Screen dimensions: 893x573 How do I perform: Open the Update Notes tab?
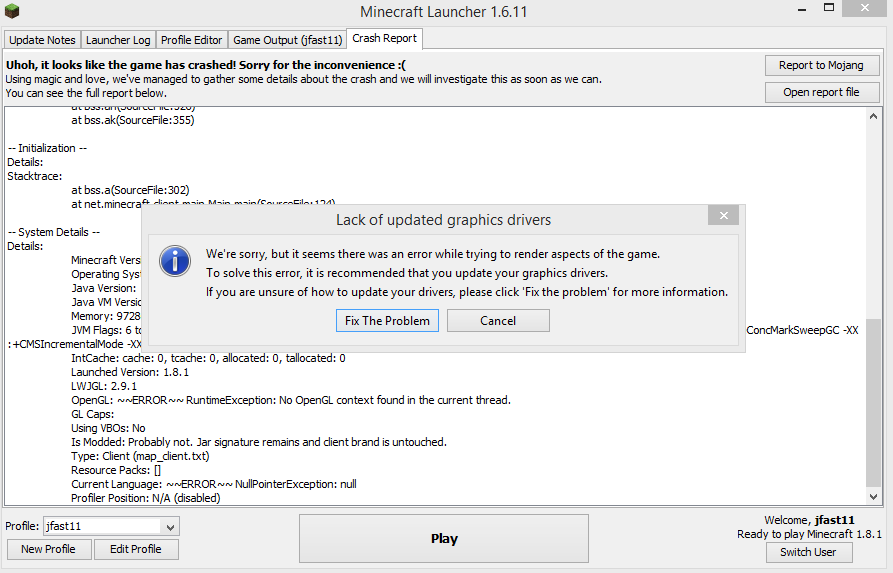pyautogui.click(x=42, y=40)
